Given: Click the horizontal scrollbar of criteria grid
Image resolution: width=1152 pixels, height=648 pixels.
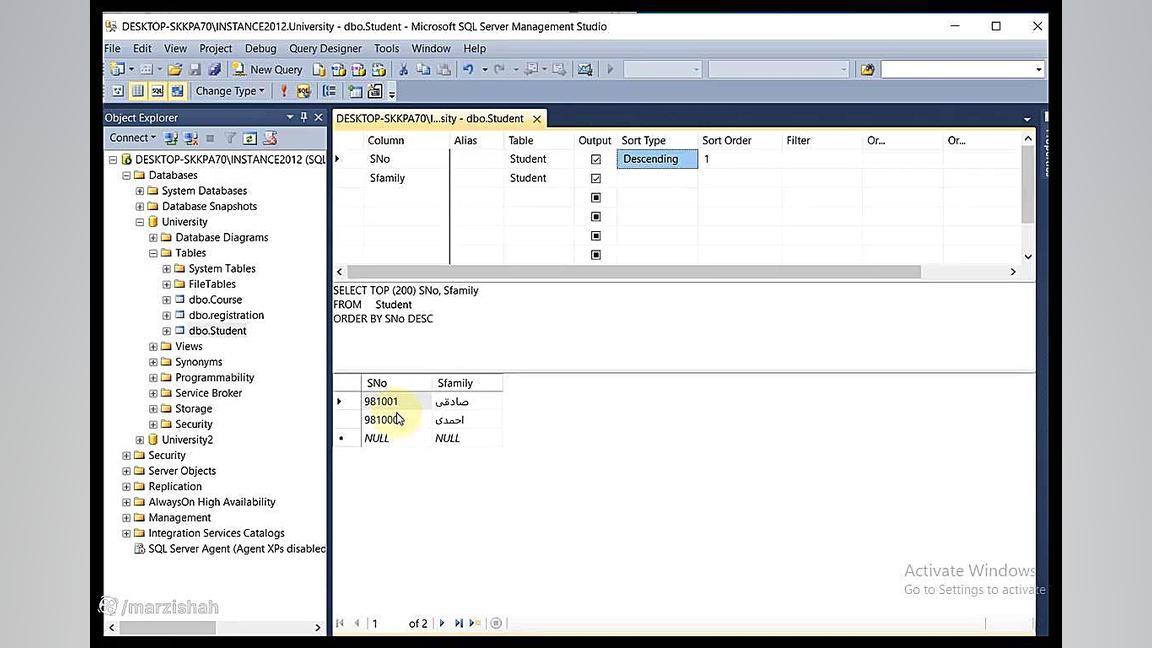Looking at the screenshot, I should 634,272.
